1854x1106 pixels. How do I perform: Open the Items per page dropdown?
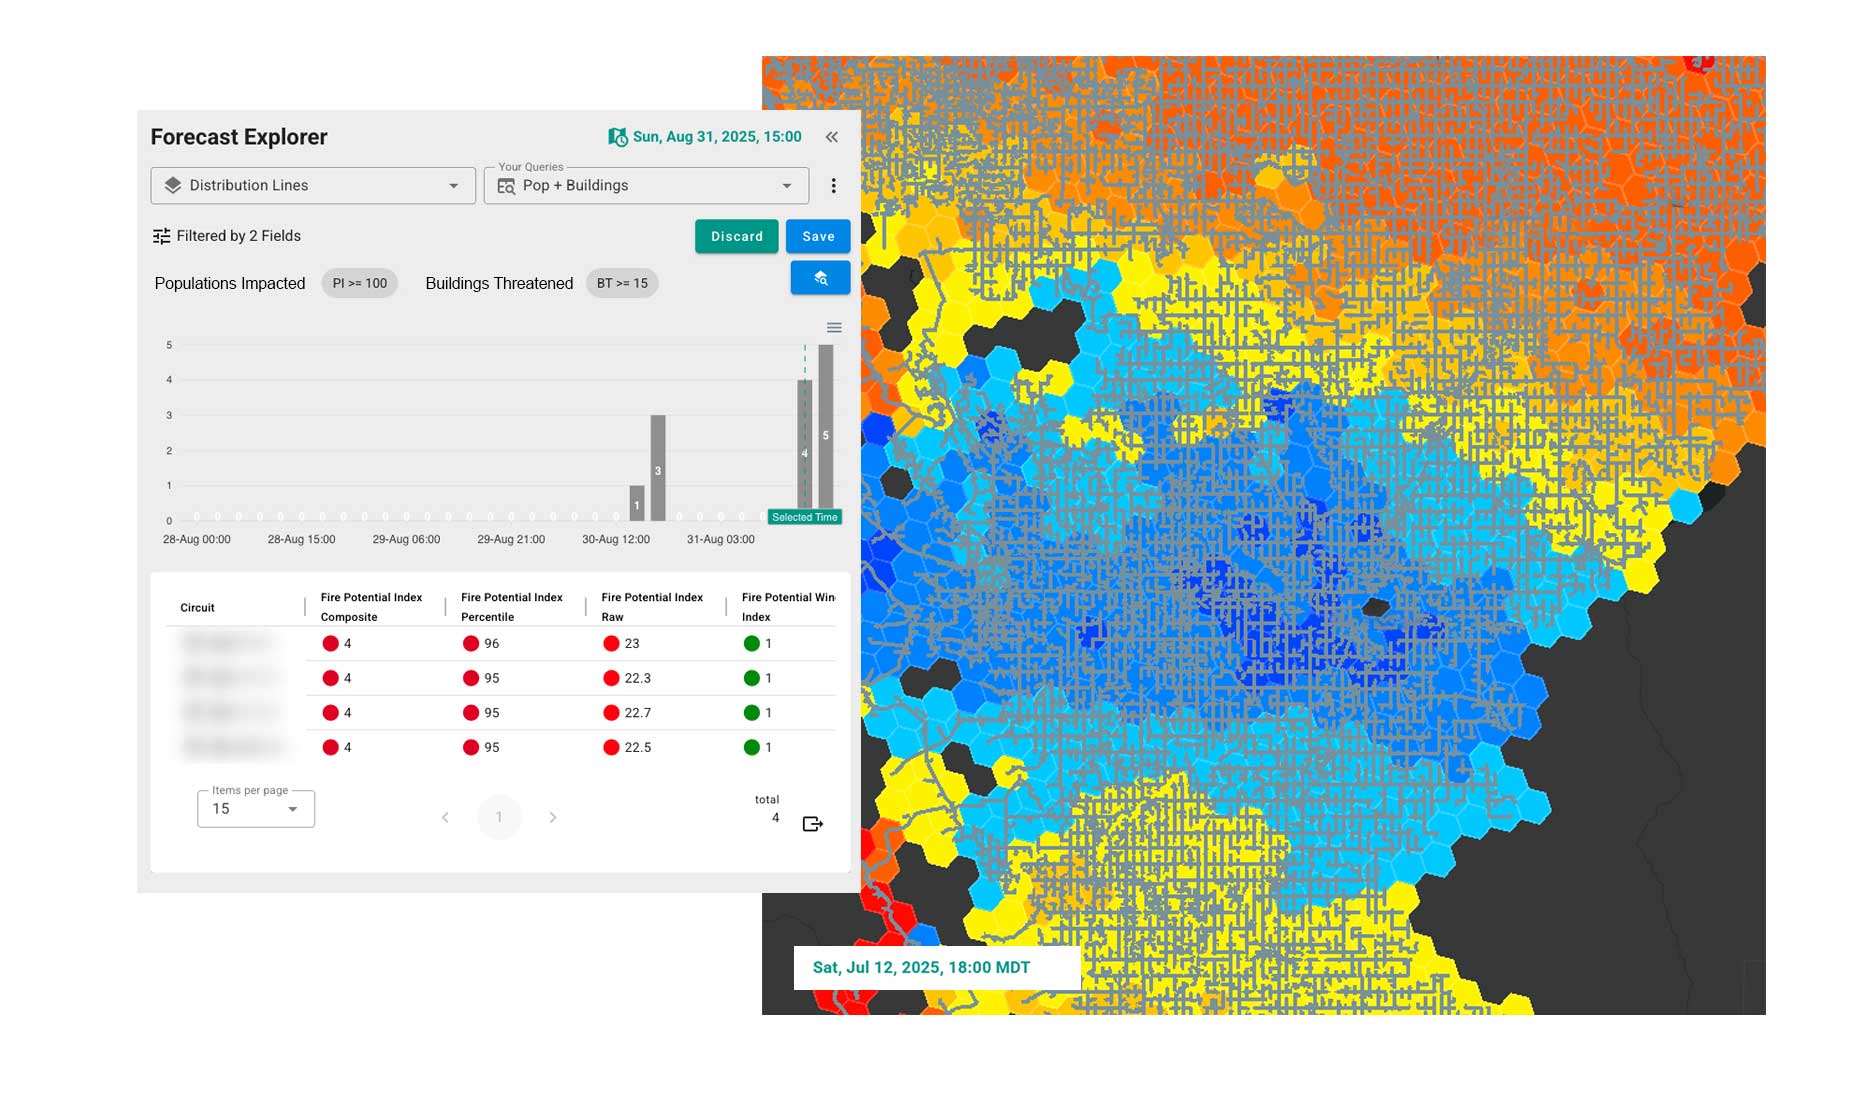coord(256,809)
